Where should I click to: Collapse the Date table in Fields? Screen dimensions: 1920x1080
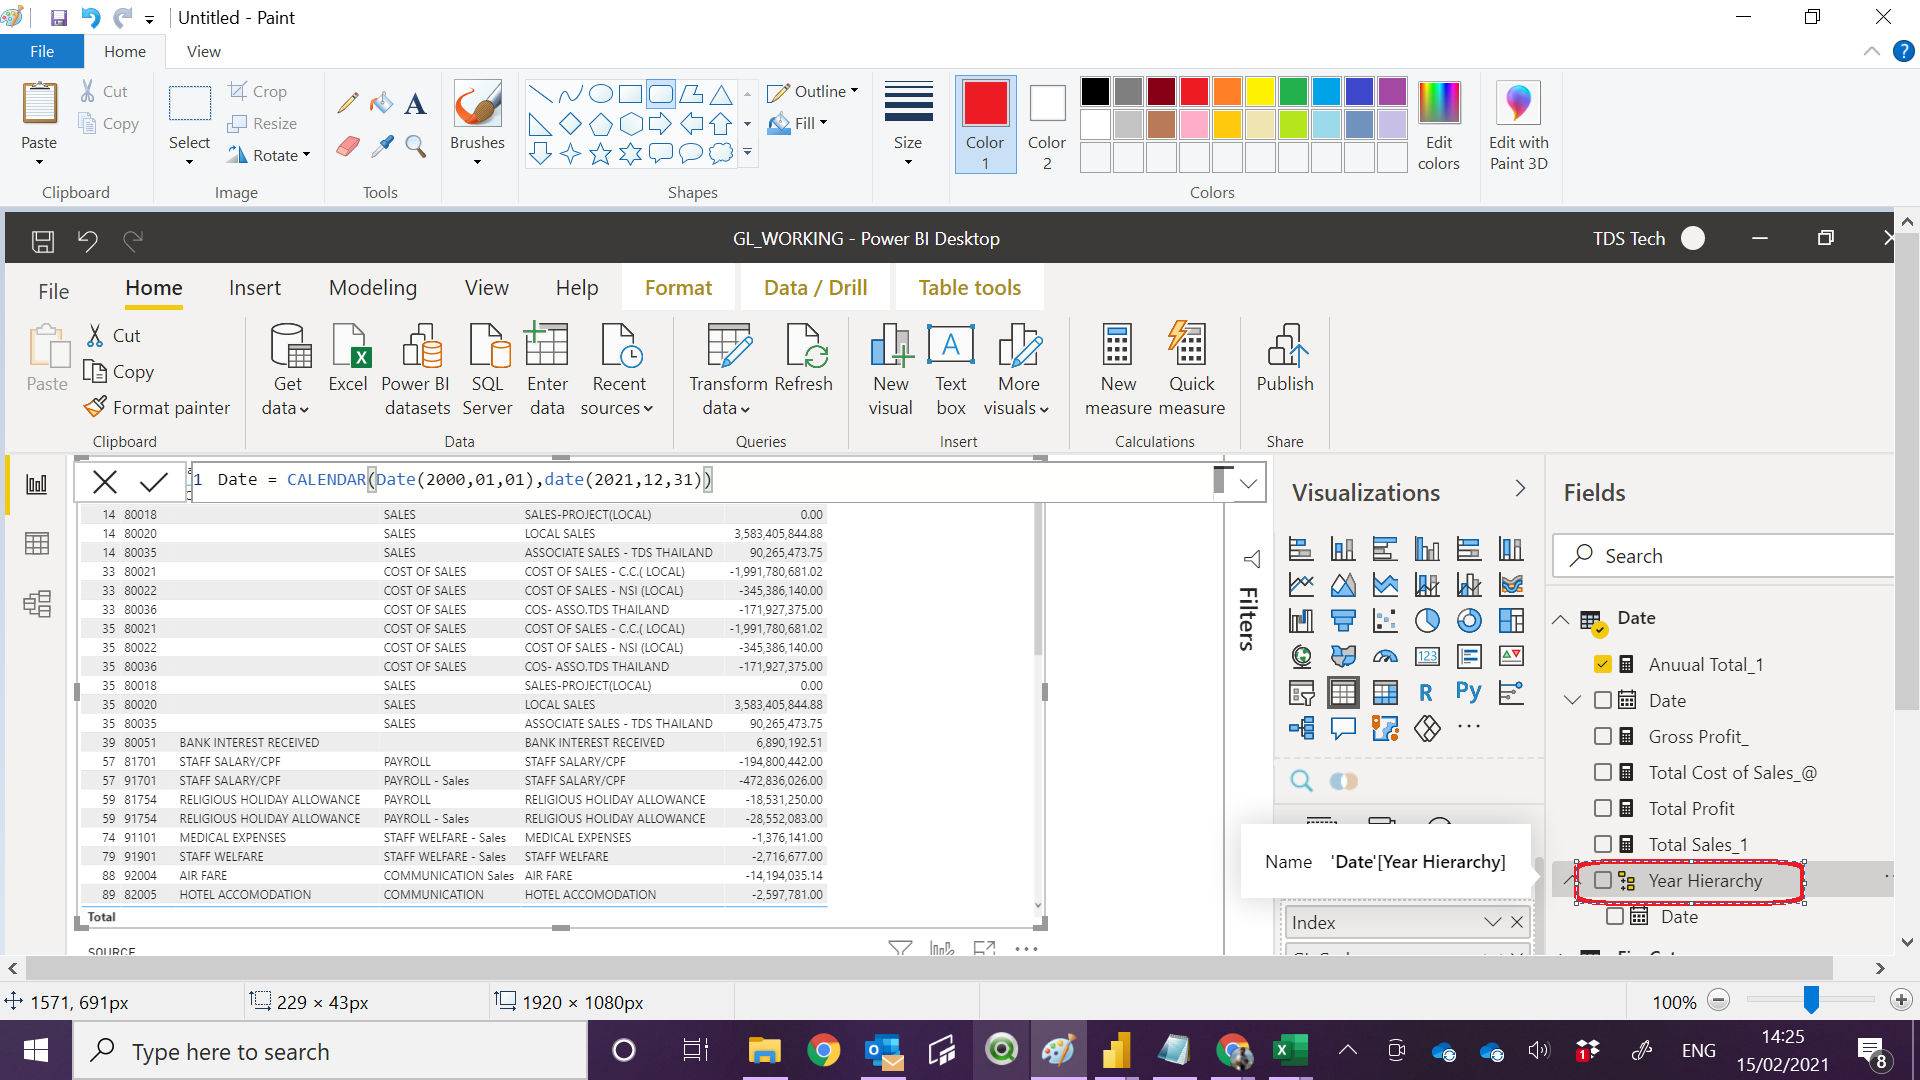tap(1561, 619)
